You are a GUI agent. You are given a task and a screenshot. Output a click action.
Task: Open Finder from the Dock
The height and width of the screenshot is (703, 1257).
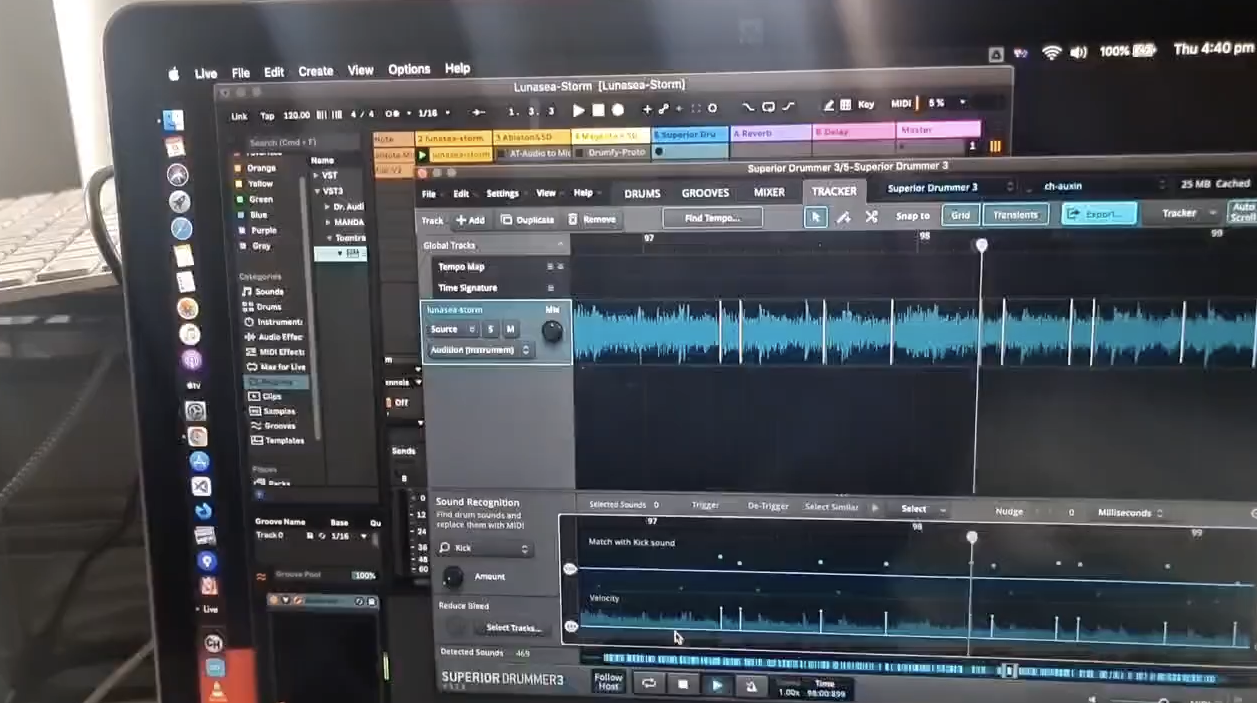pos(174,120)
